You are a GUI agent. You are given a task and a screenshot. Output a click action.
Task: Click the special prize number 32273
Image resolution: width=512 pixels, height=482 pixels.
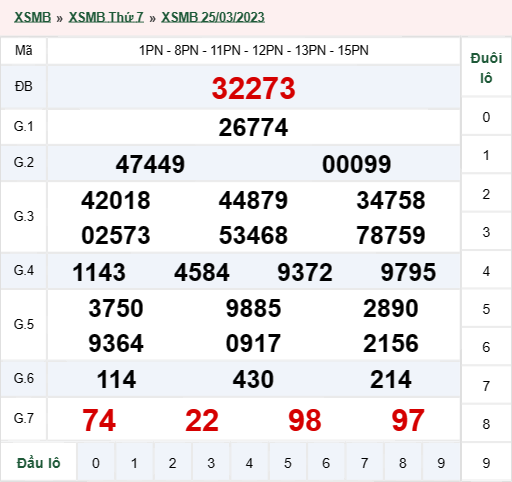254,88
